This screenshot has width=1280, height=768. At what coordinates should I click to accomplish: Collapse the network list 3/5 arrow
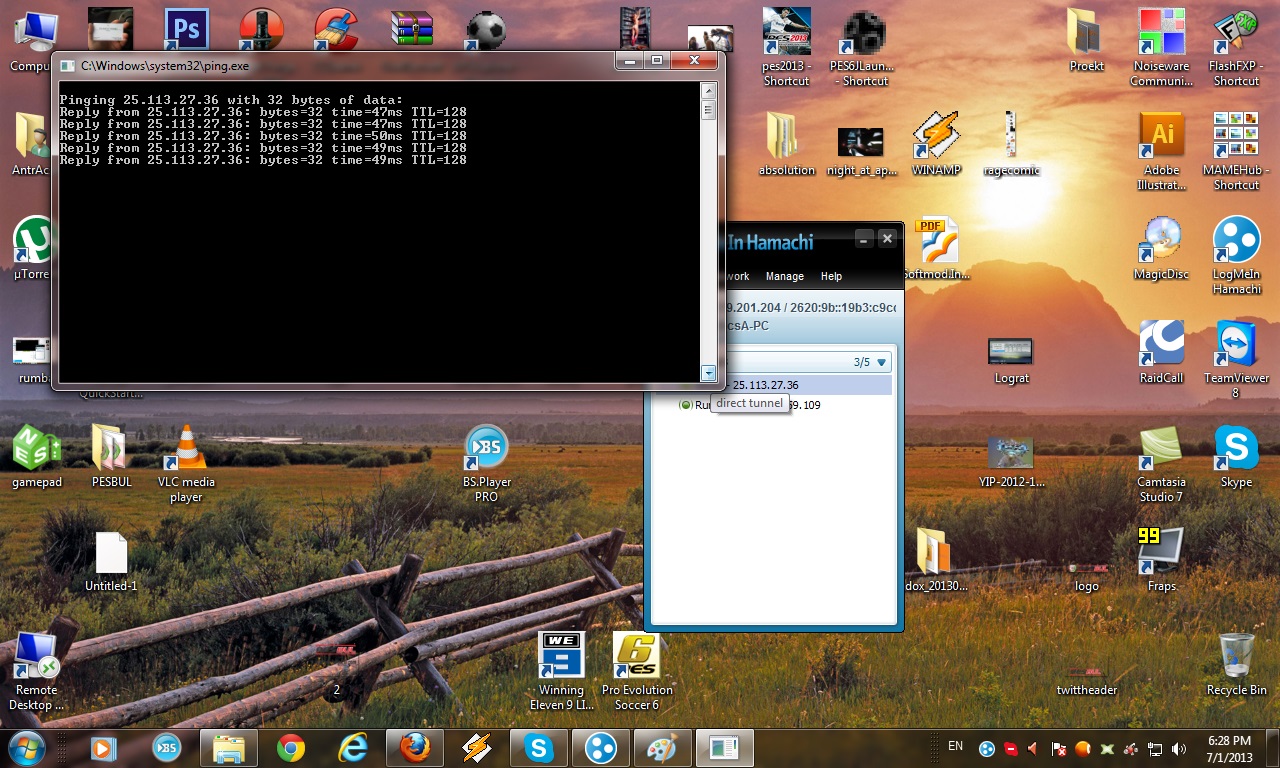point(881,362)
